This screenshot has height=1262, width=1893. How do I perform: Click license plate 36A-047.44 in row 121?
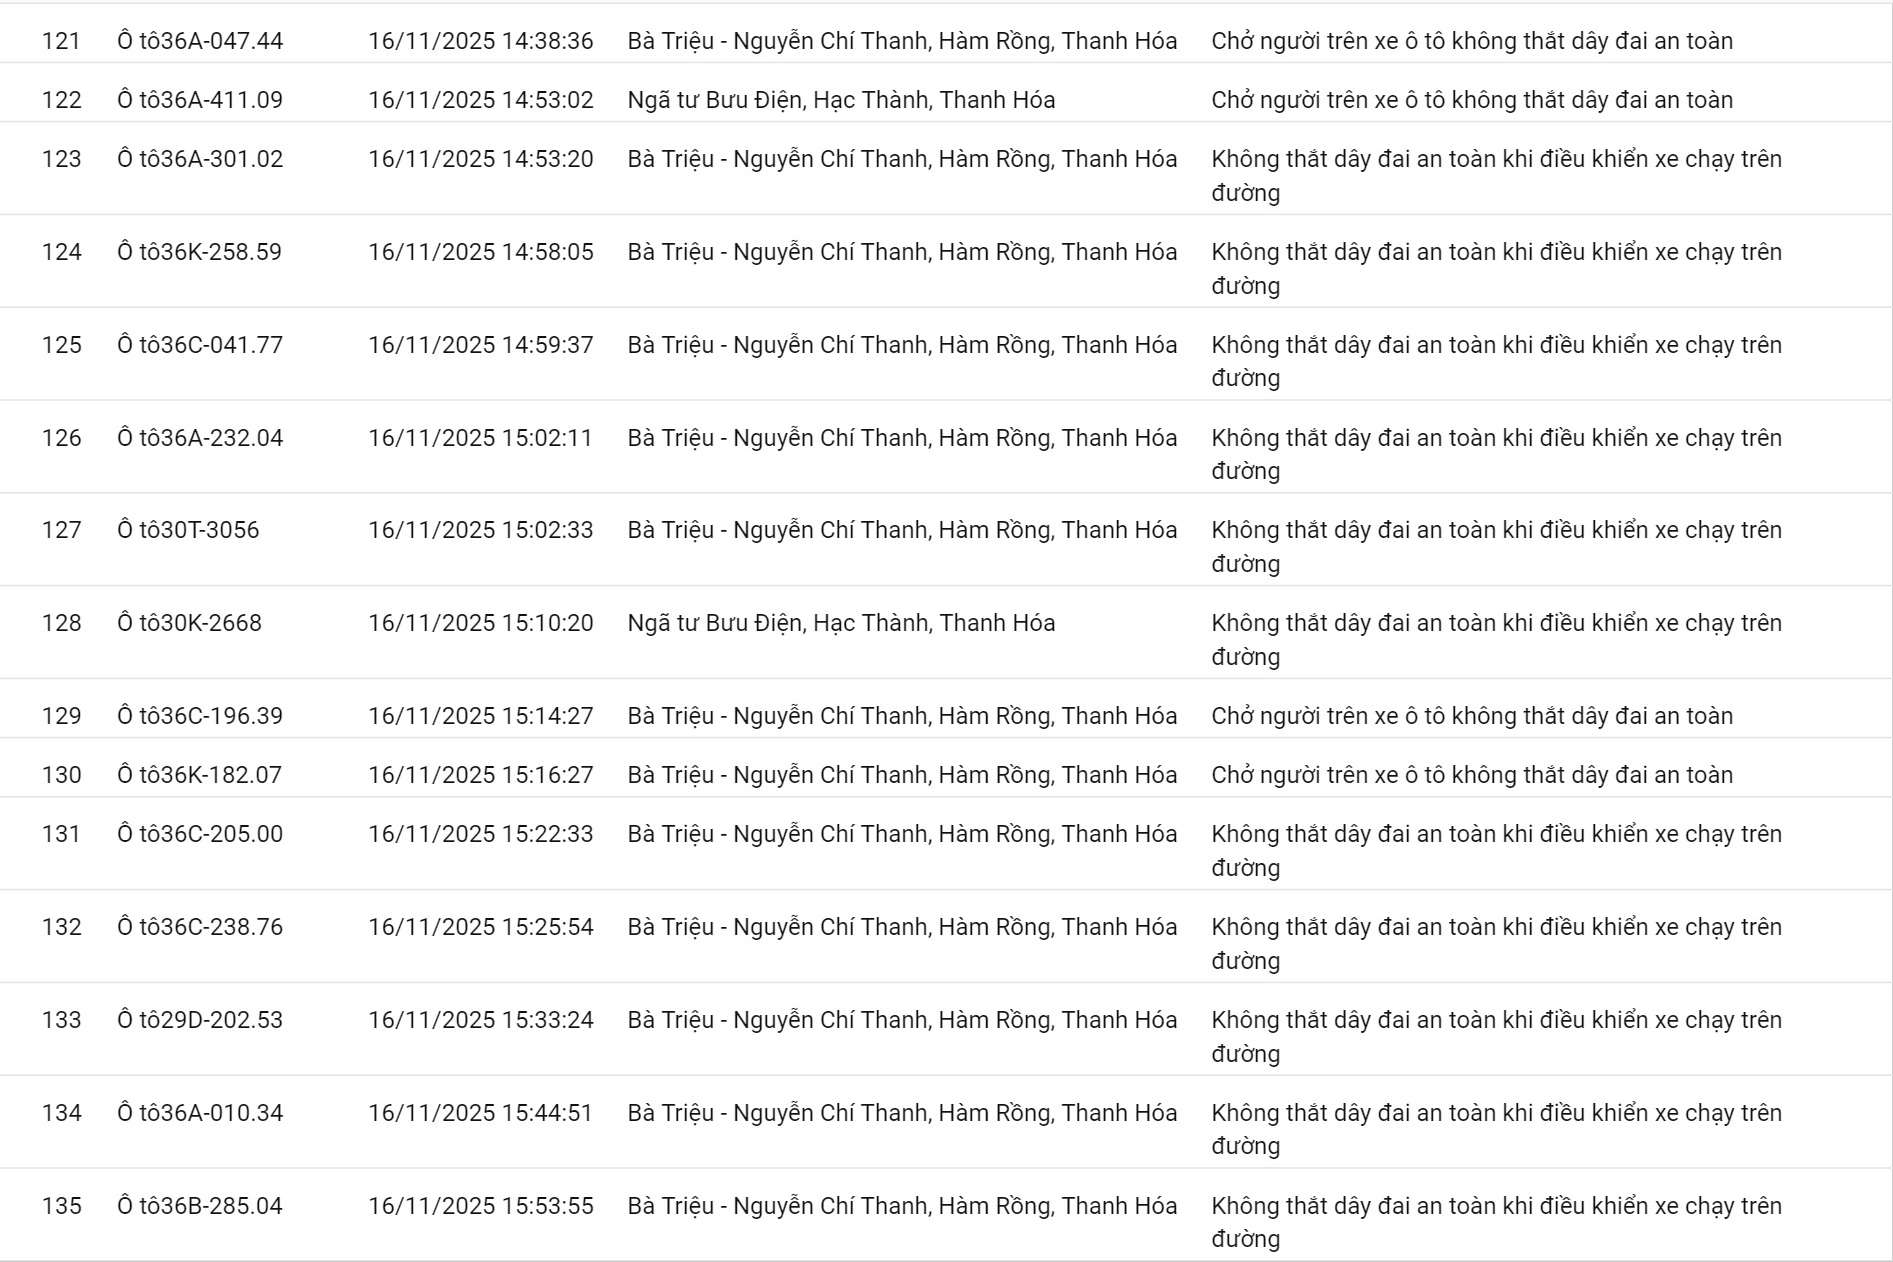tap(200, 41)
